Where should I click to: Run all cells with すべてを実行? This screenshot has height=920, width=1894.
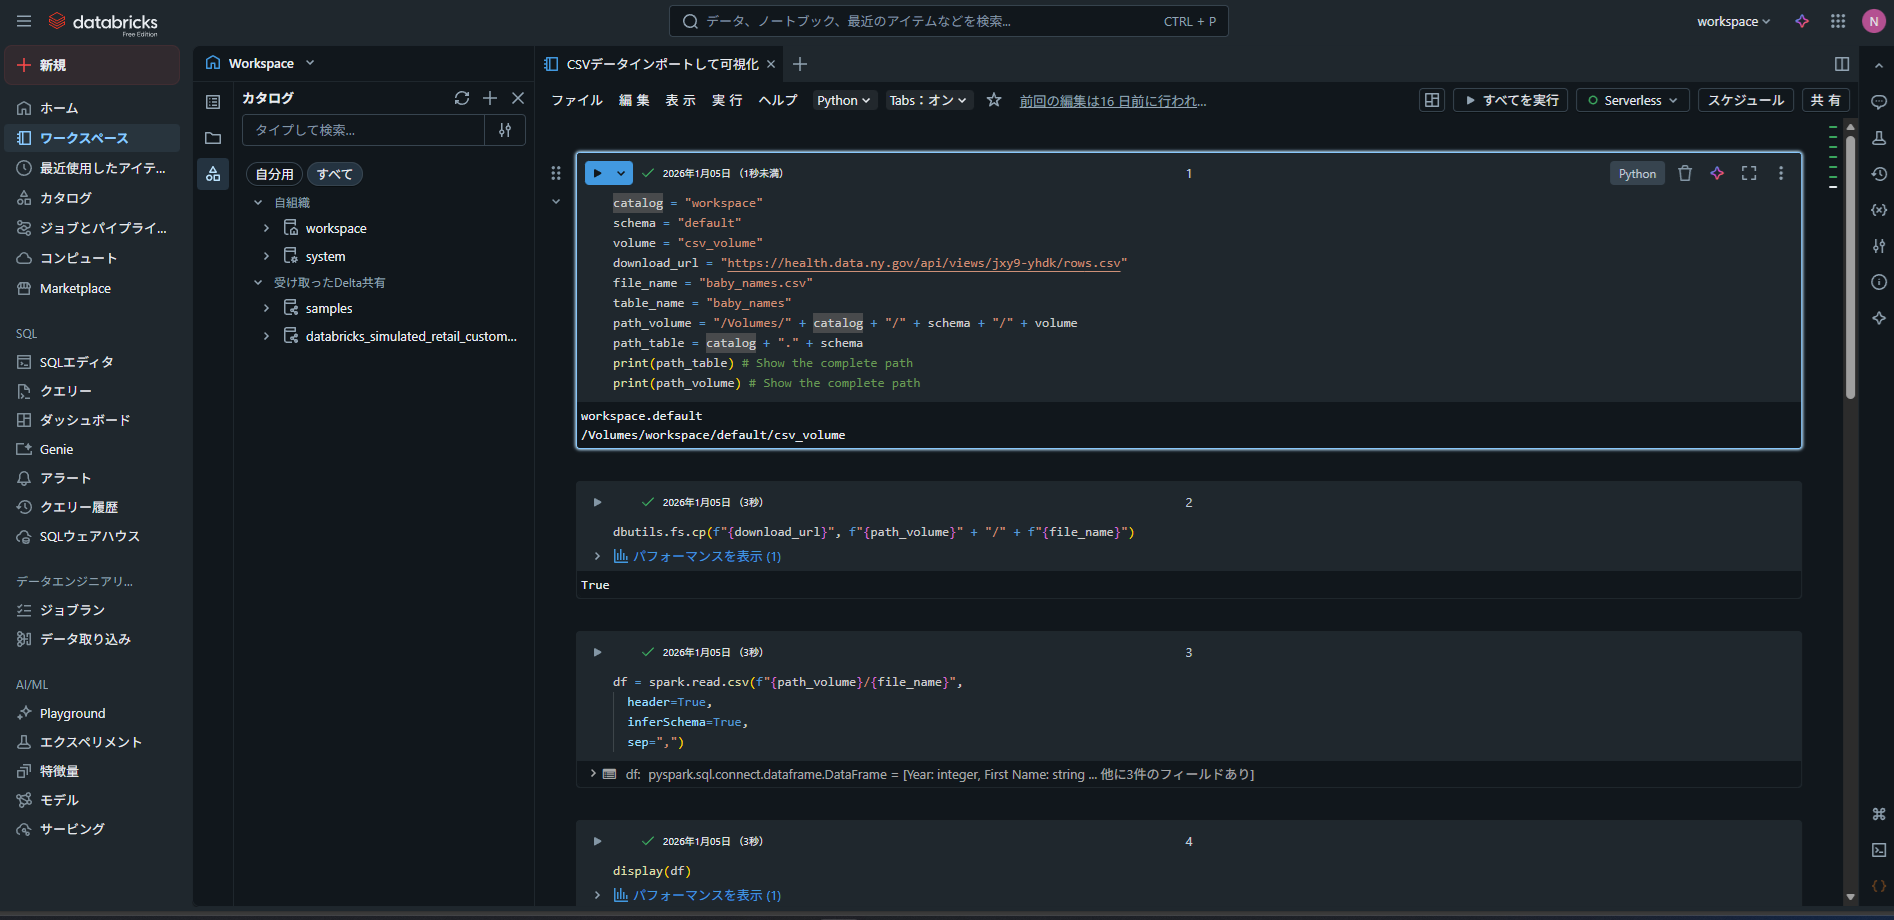[x=1510, y=99]
